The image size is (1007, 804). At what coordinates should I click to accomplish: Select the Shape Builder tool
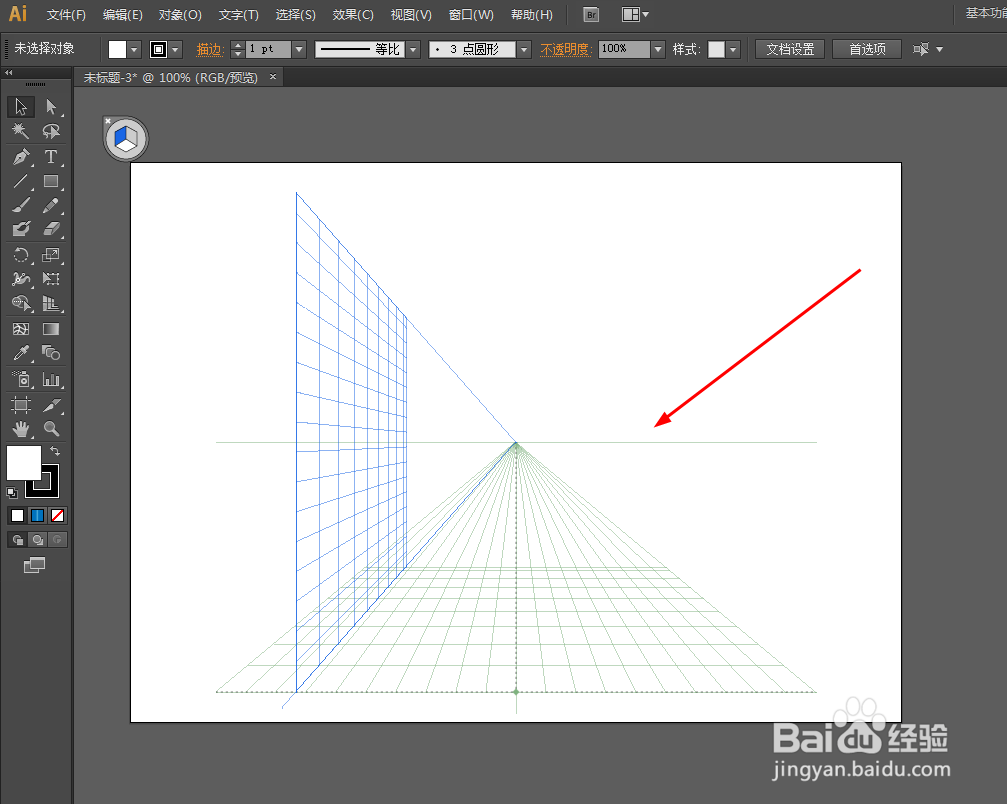[x=21, y=303]
